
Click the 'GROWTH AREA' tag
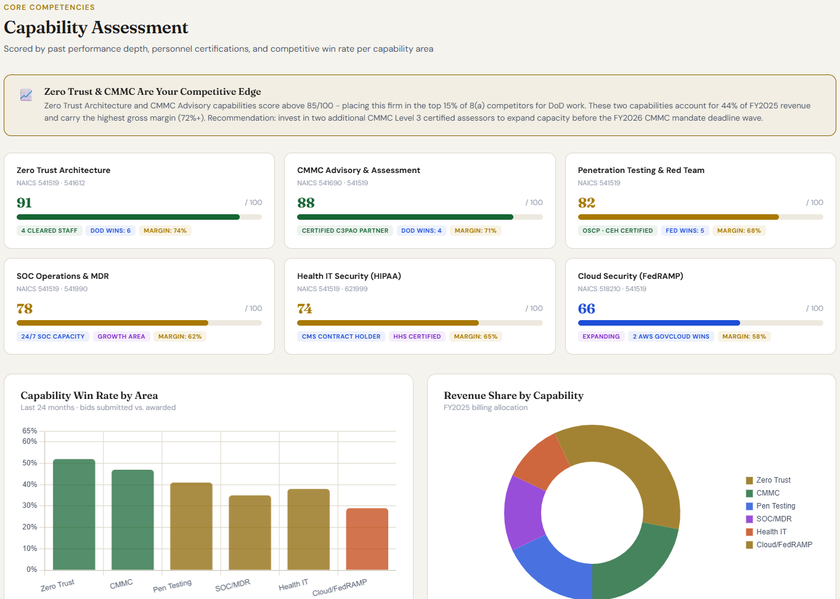pos(122,336)
